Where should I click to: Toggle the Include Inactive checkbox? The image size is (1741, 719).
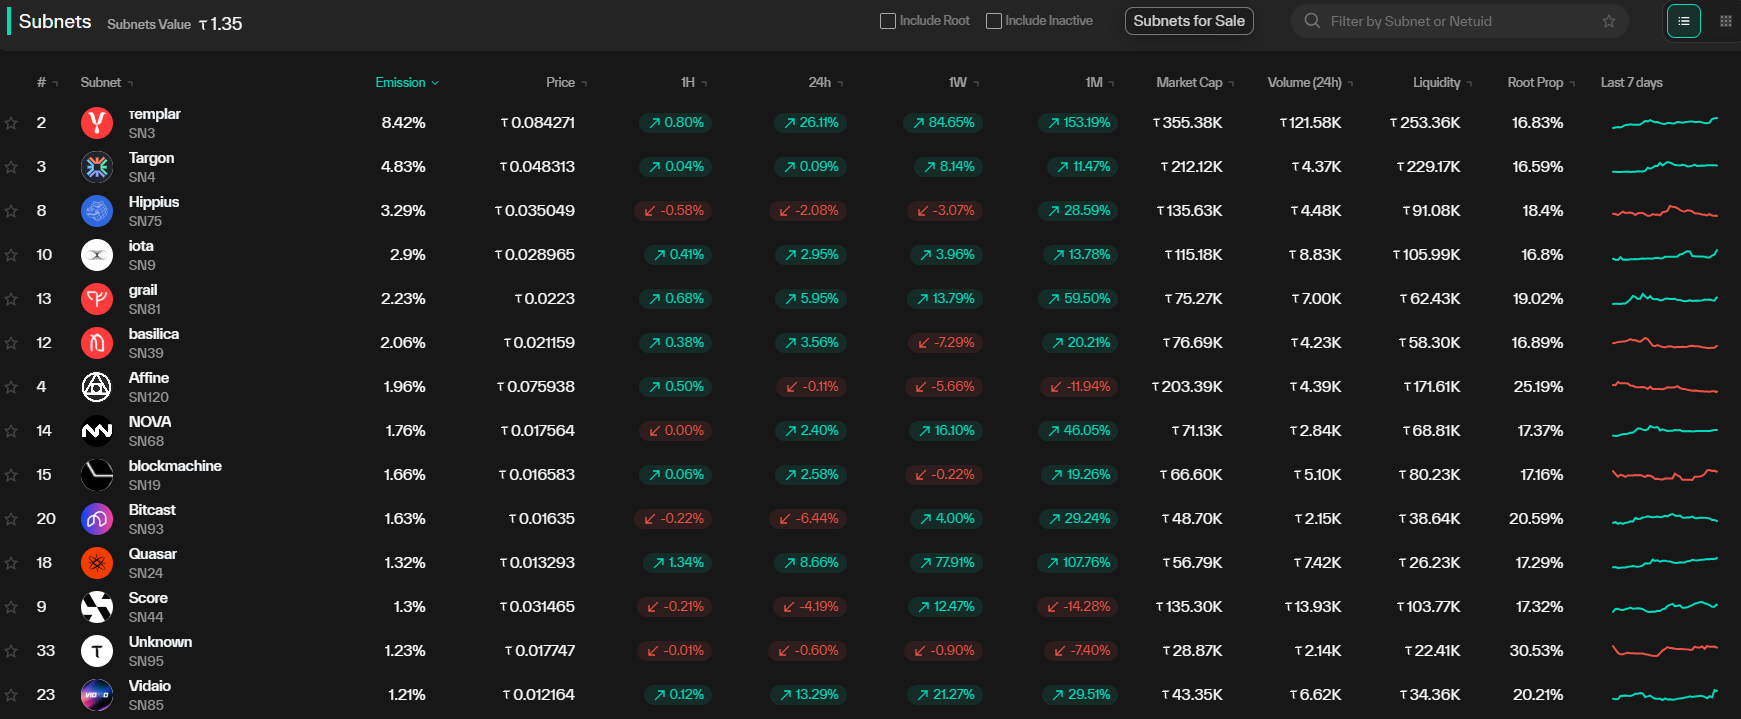pos(993,21)
